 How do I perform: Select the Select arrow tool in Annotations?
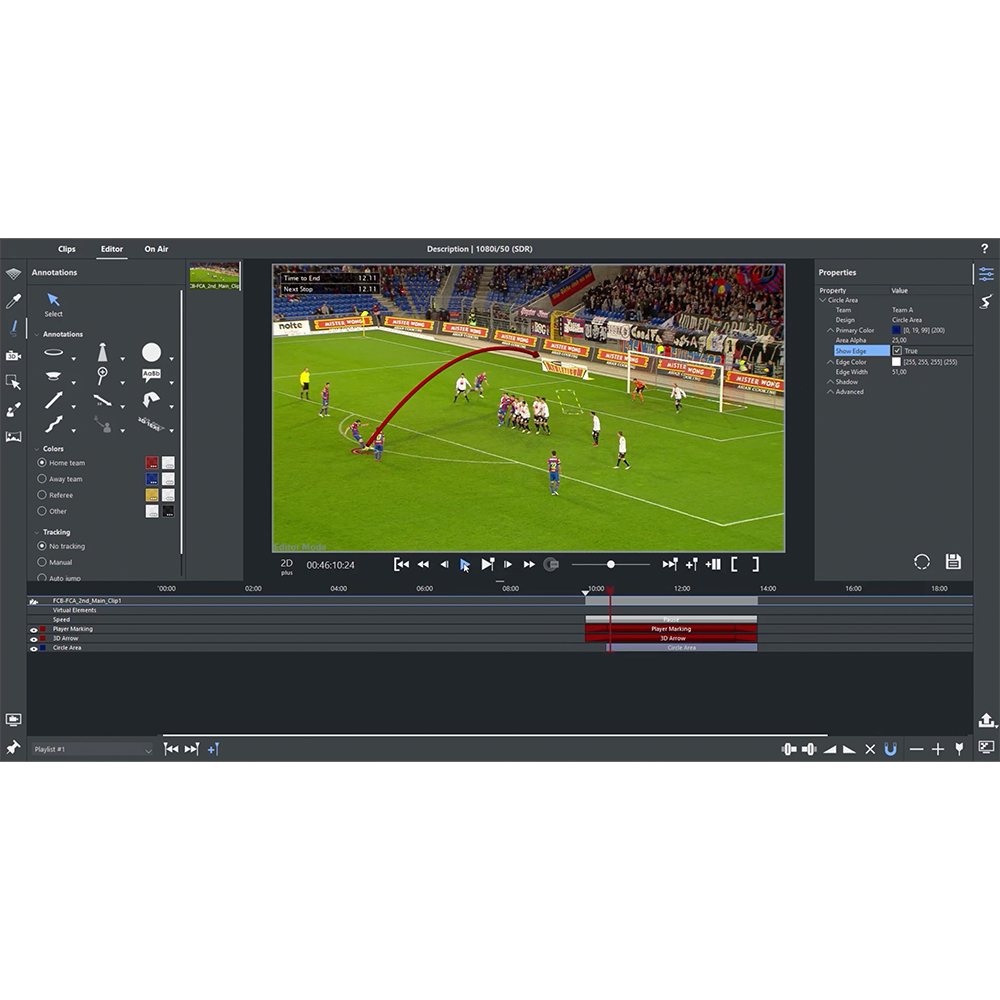click(54, 300)
